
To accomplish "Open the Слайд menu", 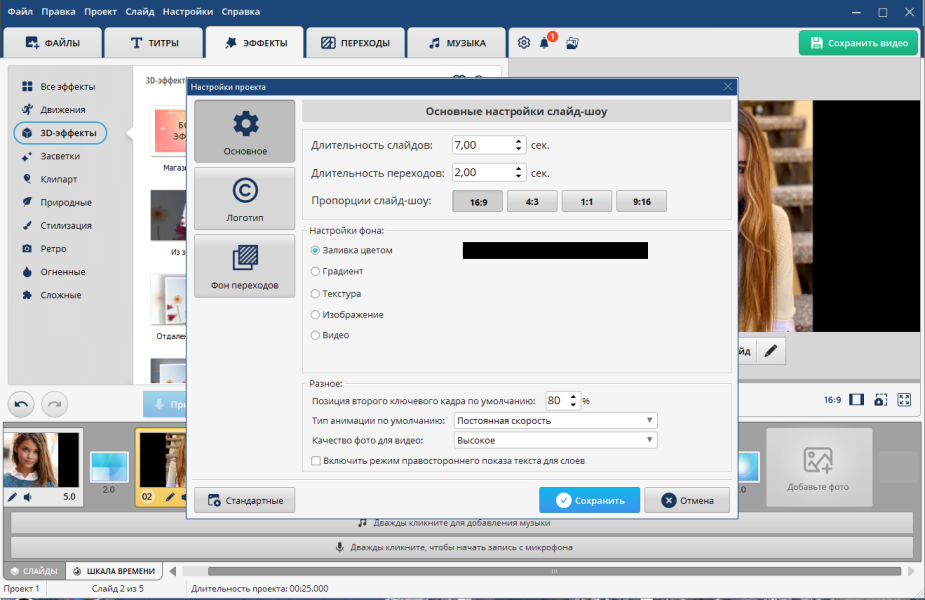I will point(139,12).
